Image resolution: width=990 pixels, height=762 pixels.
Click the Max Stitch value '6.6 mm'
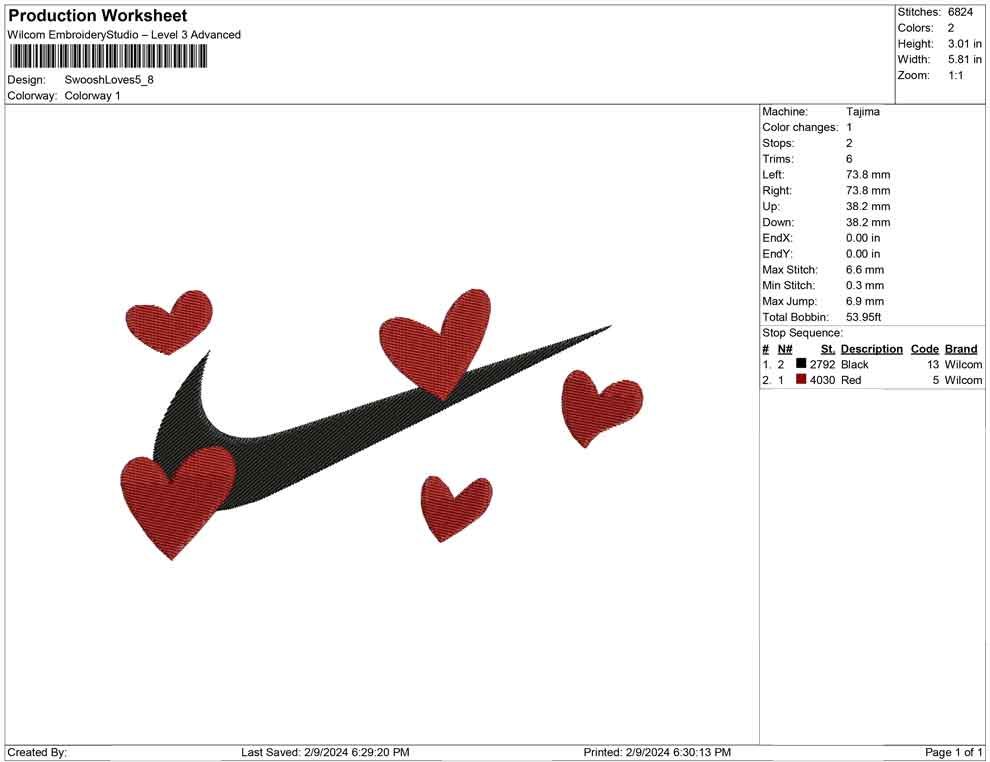864,270
